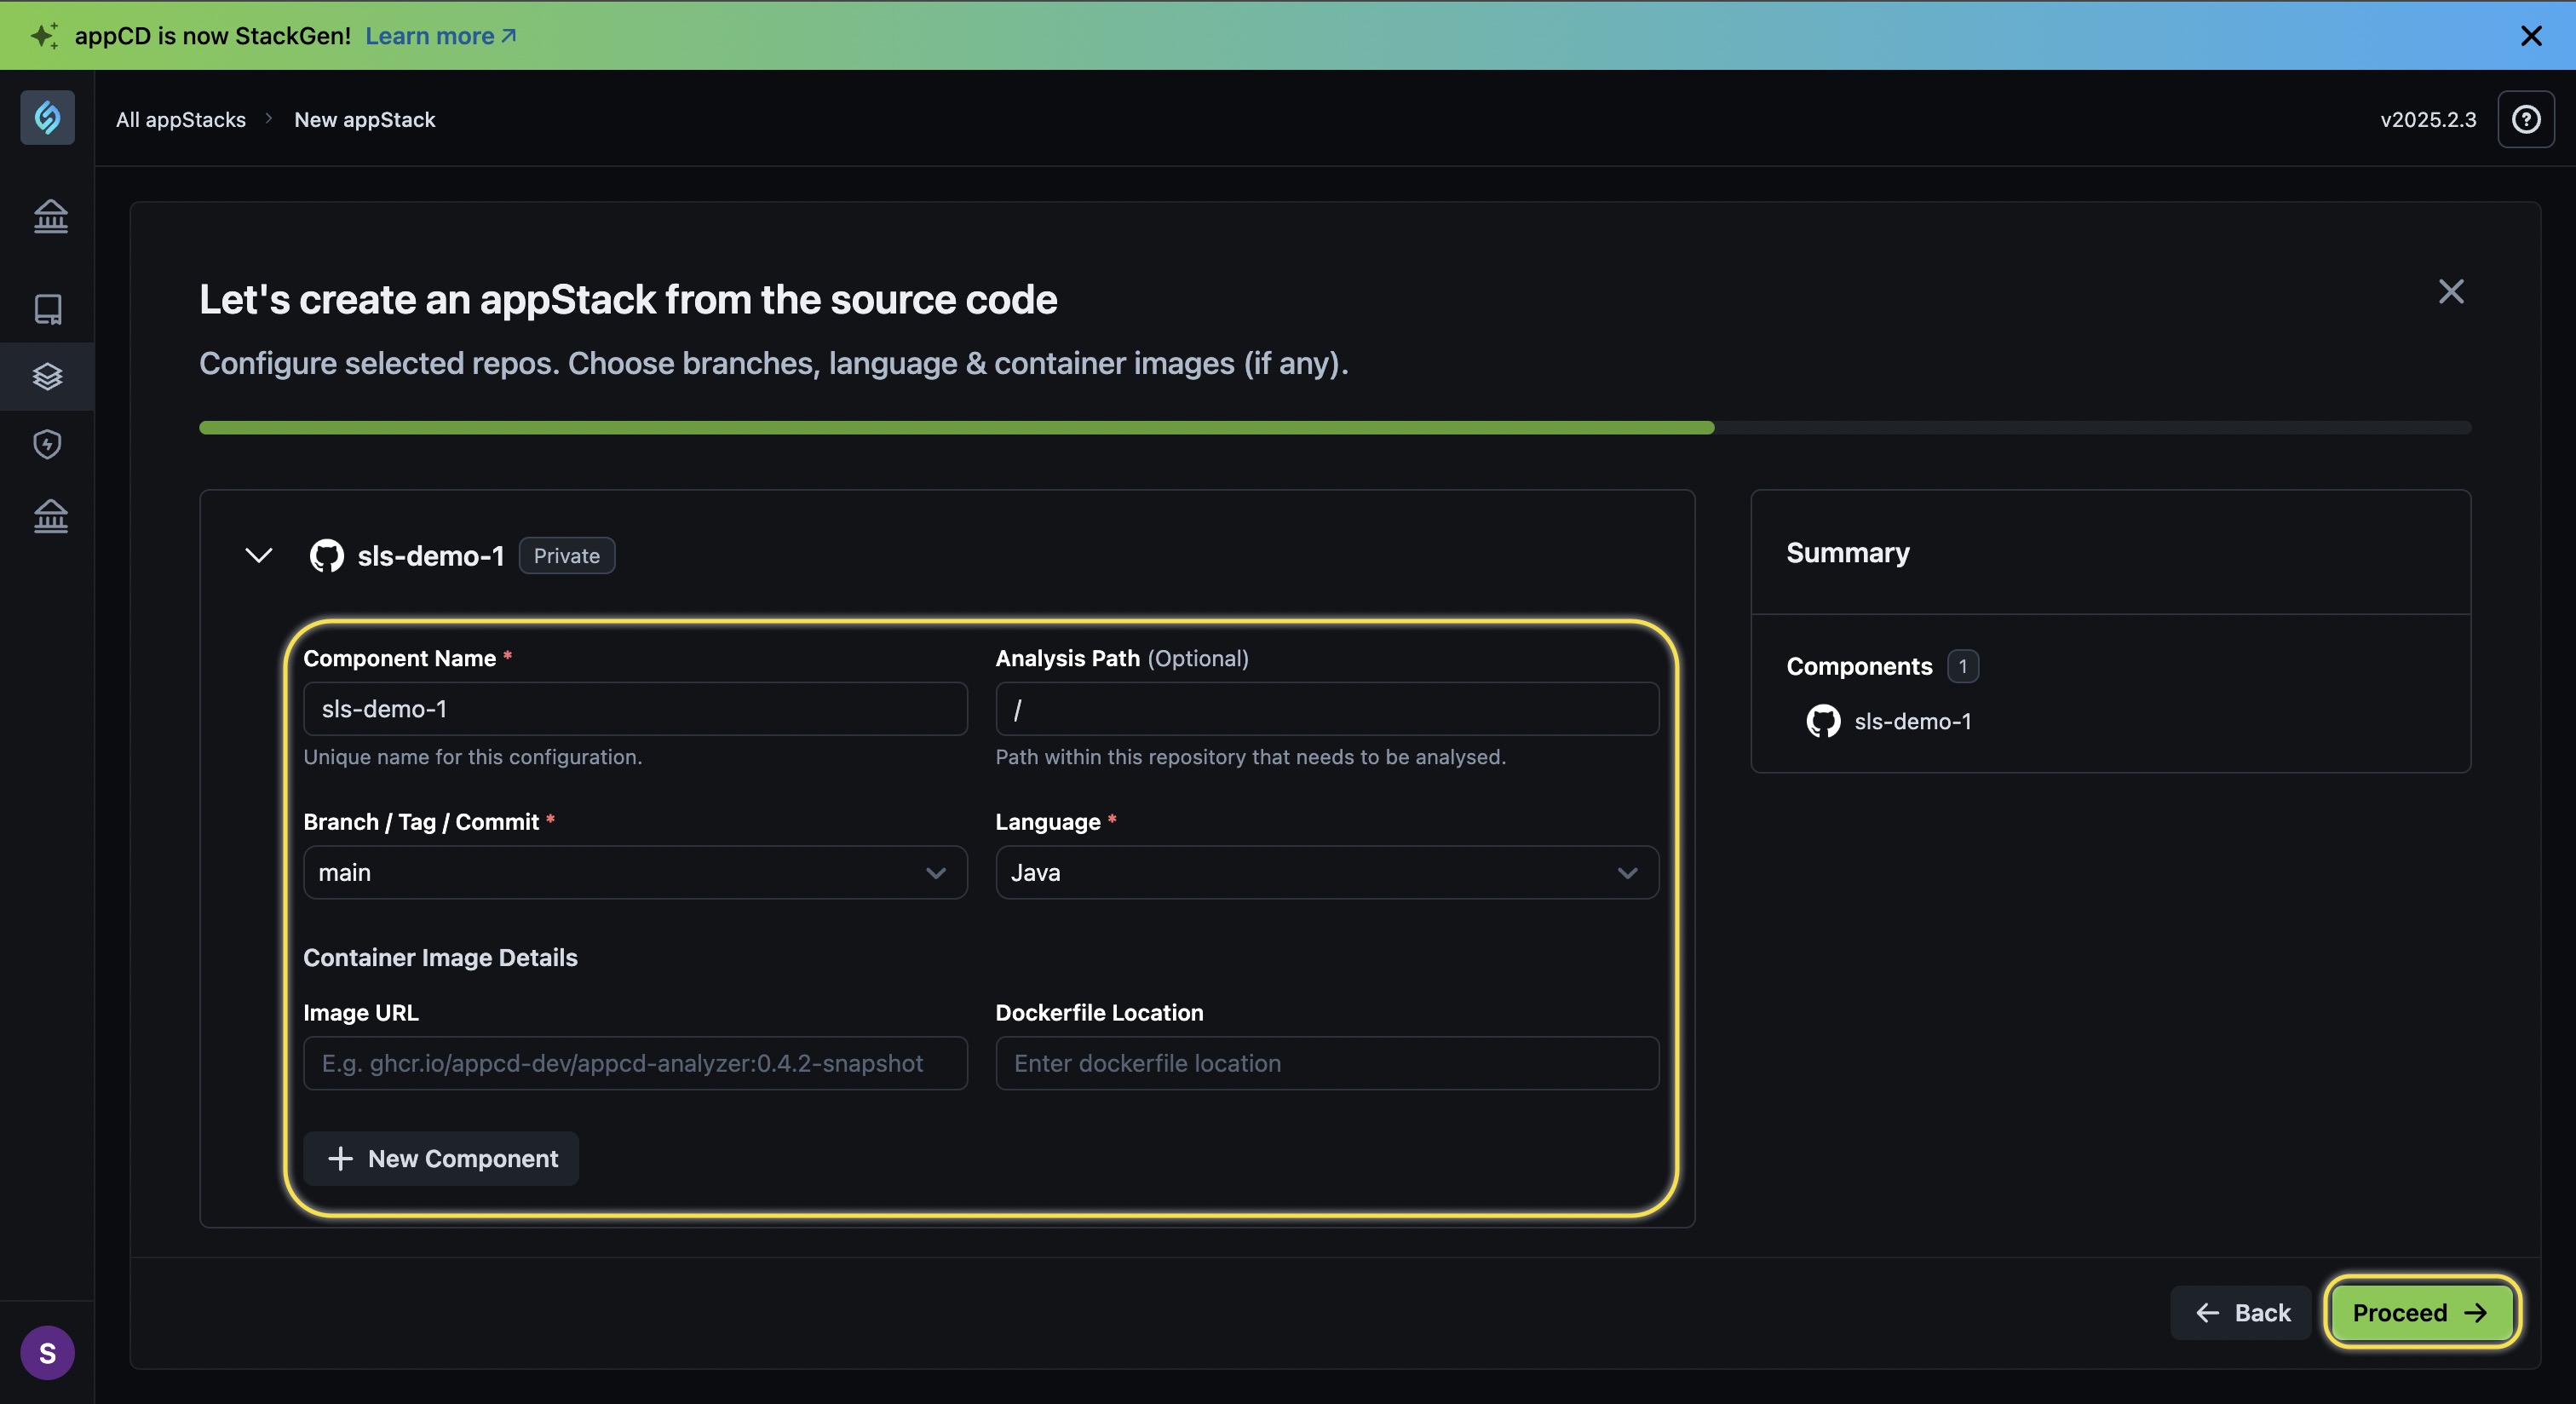Click the Summary heading
2576x1404 pixels.
point(1848,552)
